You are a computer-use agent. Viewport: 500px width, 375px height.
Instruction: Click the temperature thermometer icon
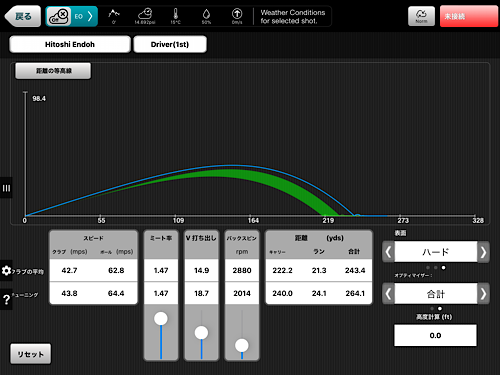point(176,14)
